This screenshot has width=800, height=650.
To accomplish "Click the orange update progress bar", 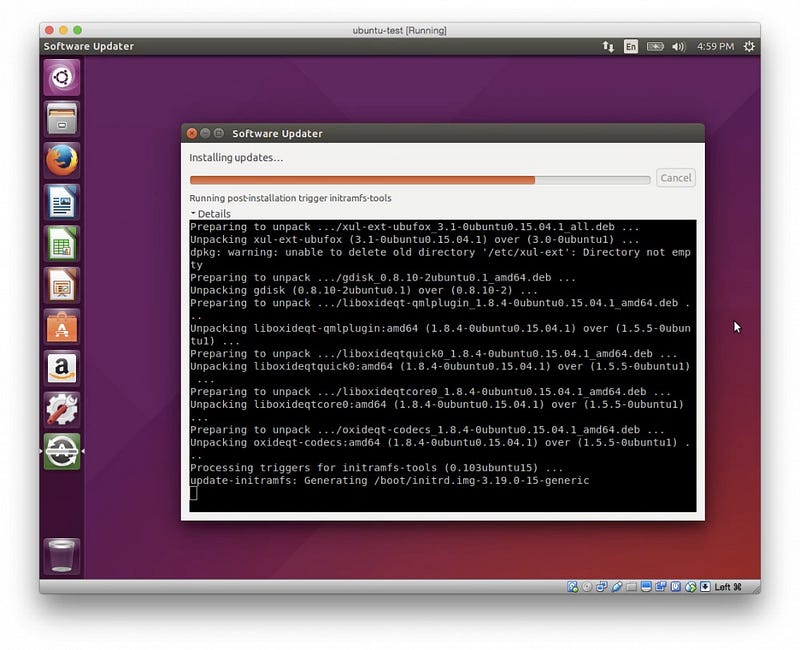I will click(419, 180).
